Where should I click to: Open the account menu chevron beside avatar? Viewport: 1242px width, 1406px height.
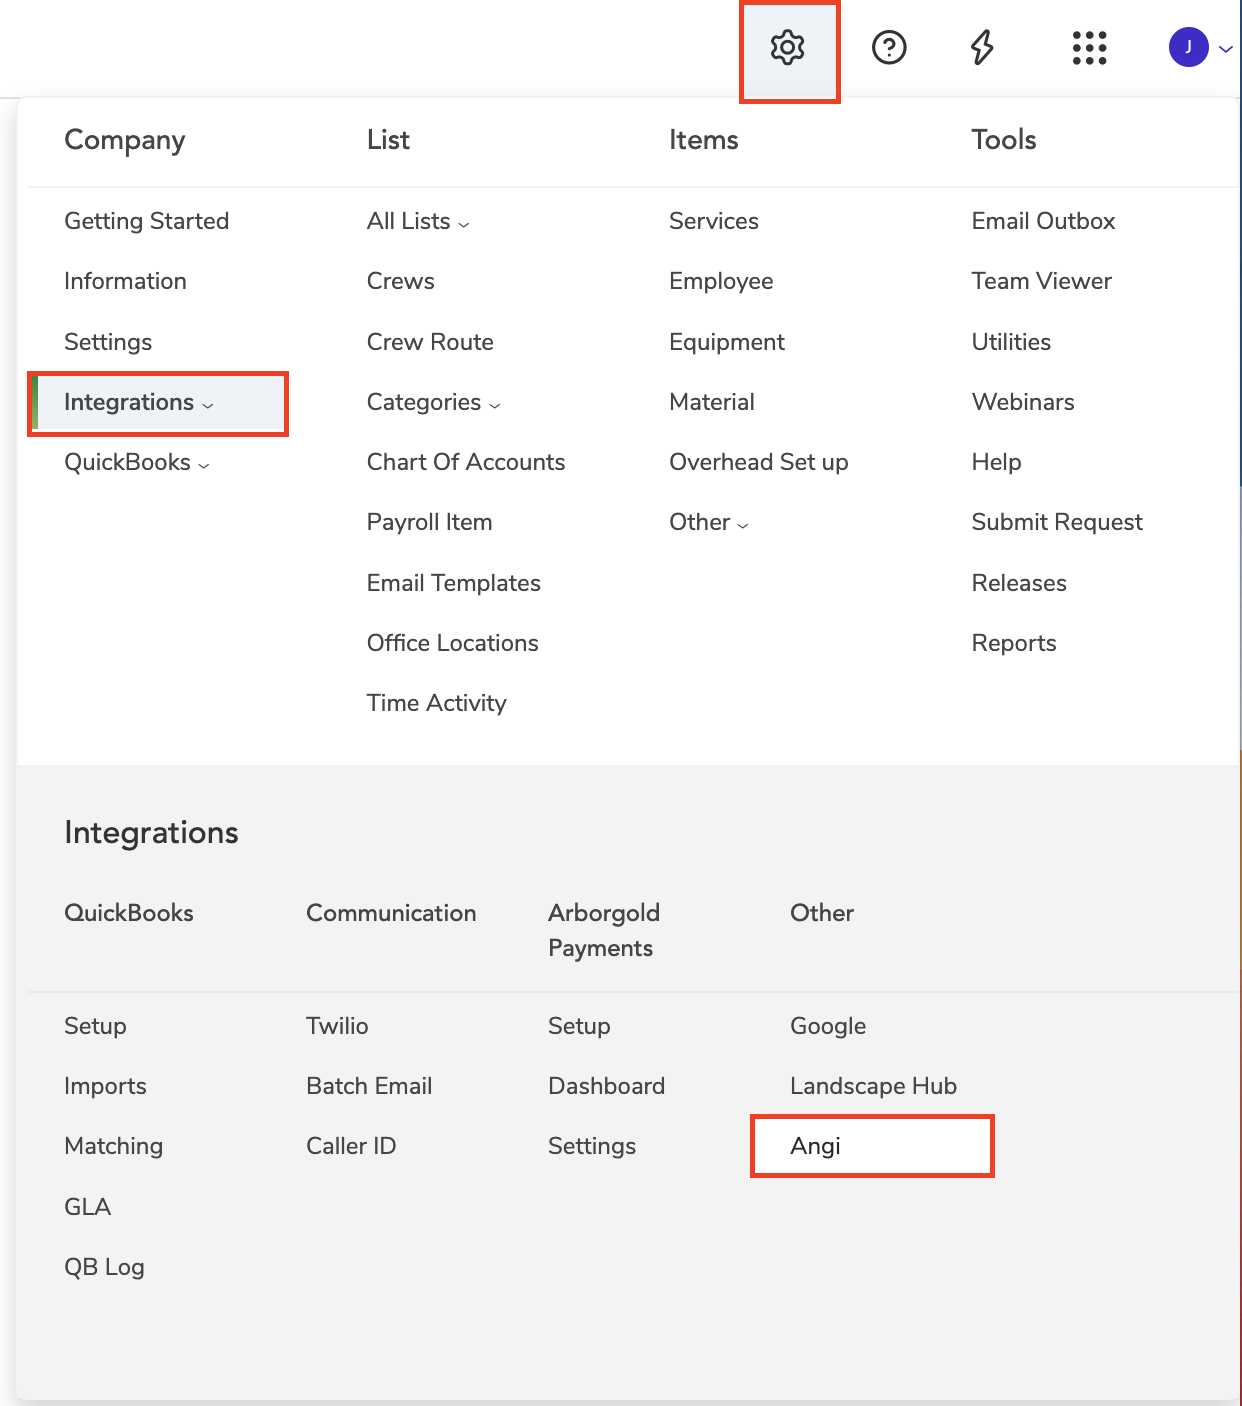pyautogui.click(x=1226, y=48)
